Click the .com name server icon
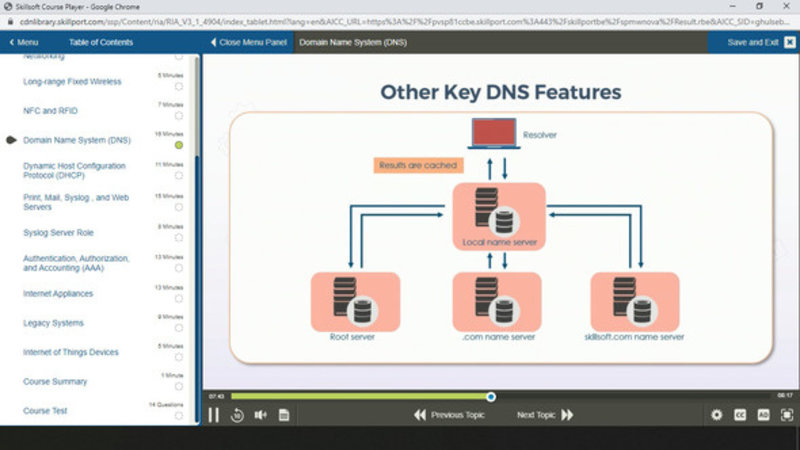Viewport: 800px width, 450px height. point(497,302)
